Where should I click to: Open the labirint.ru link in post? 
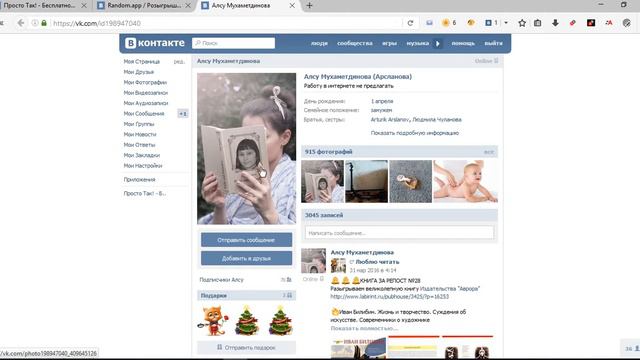point(389,297)
